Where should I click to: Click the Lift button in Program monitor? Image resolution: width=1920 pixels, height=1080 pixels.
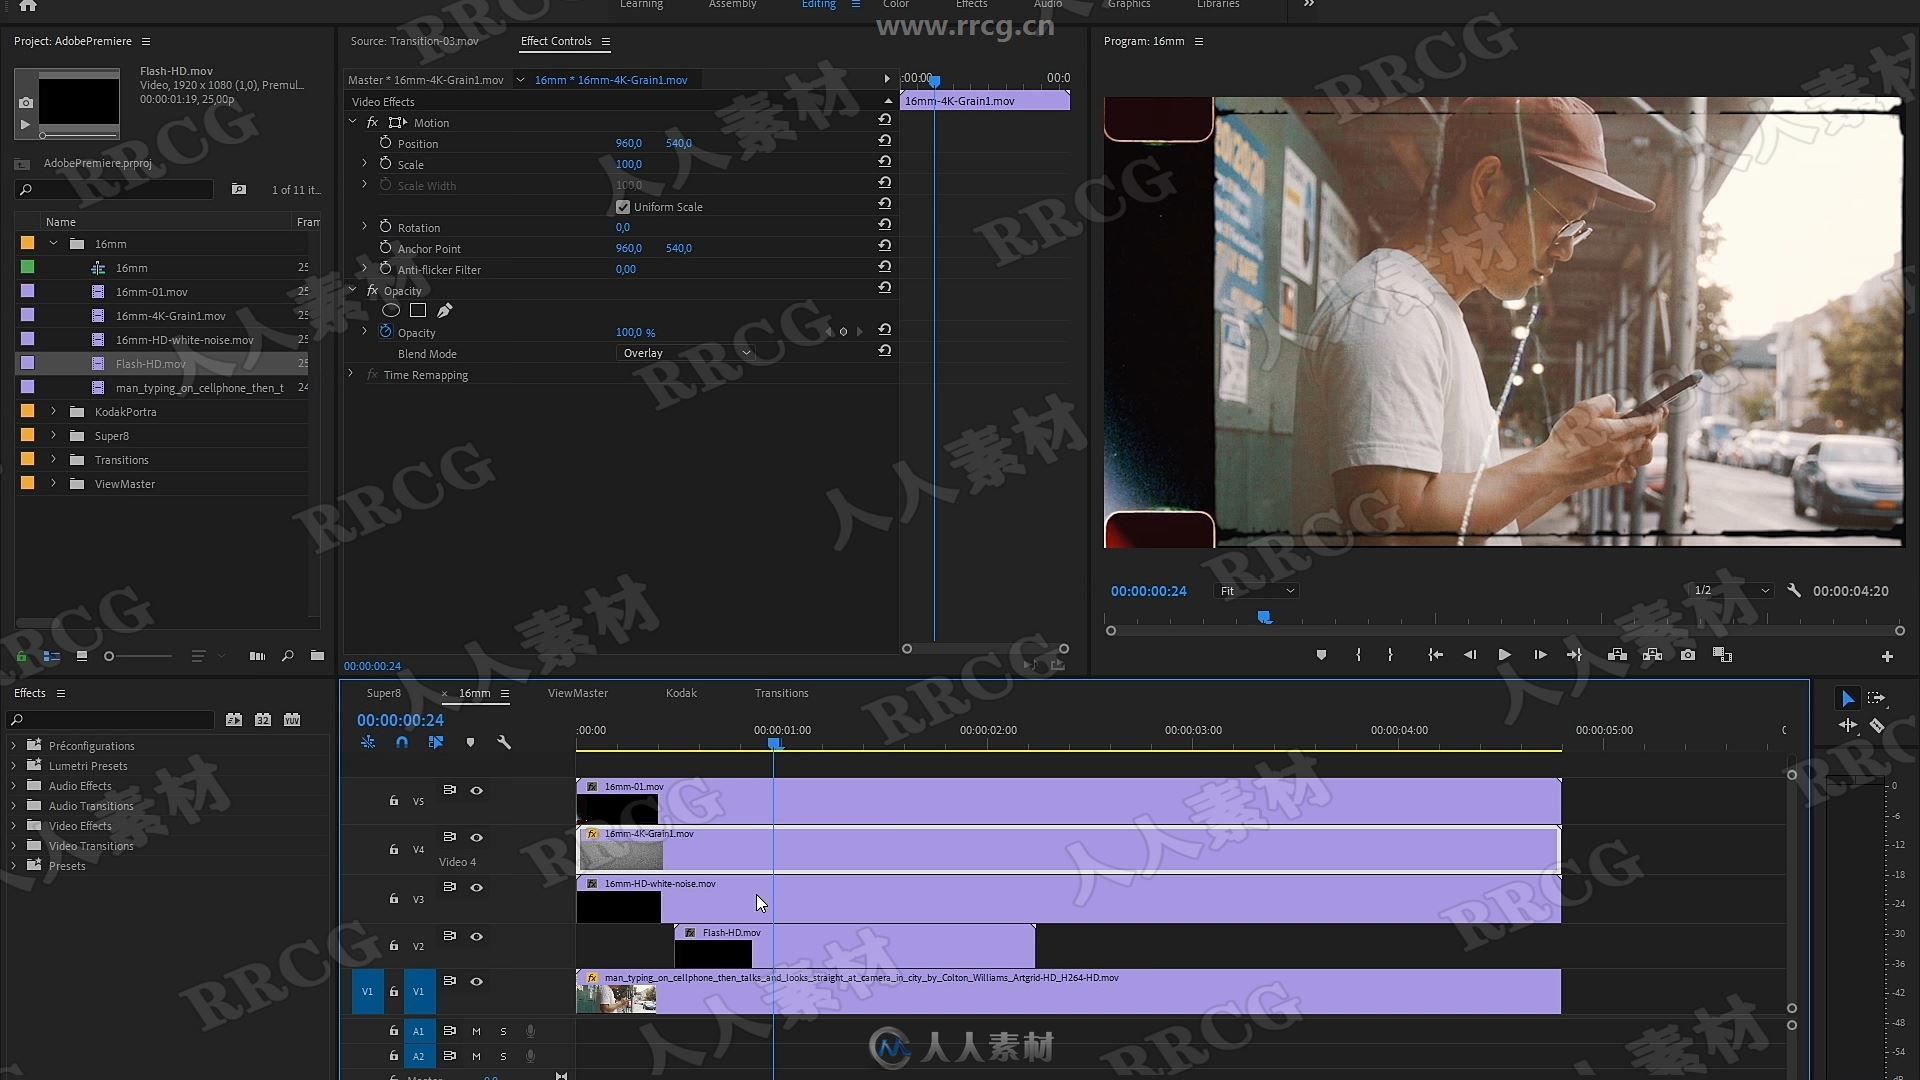pos(1617,655)
